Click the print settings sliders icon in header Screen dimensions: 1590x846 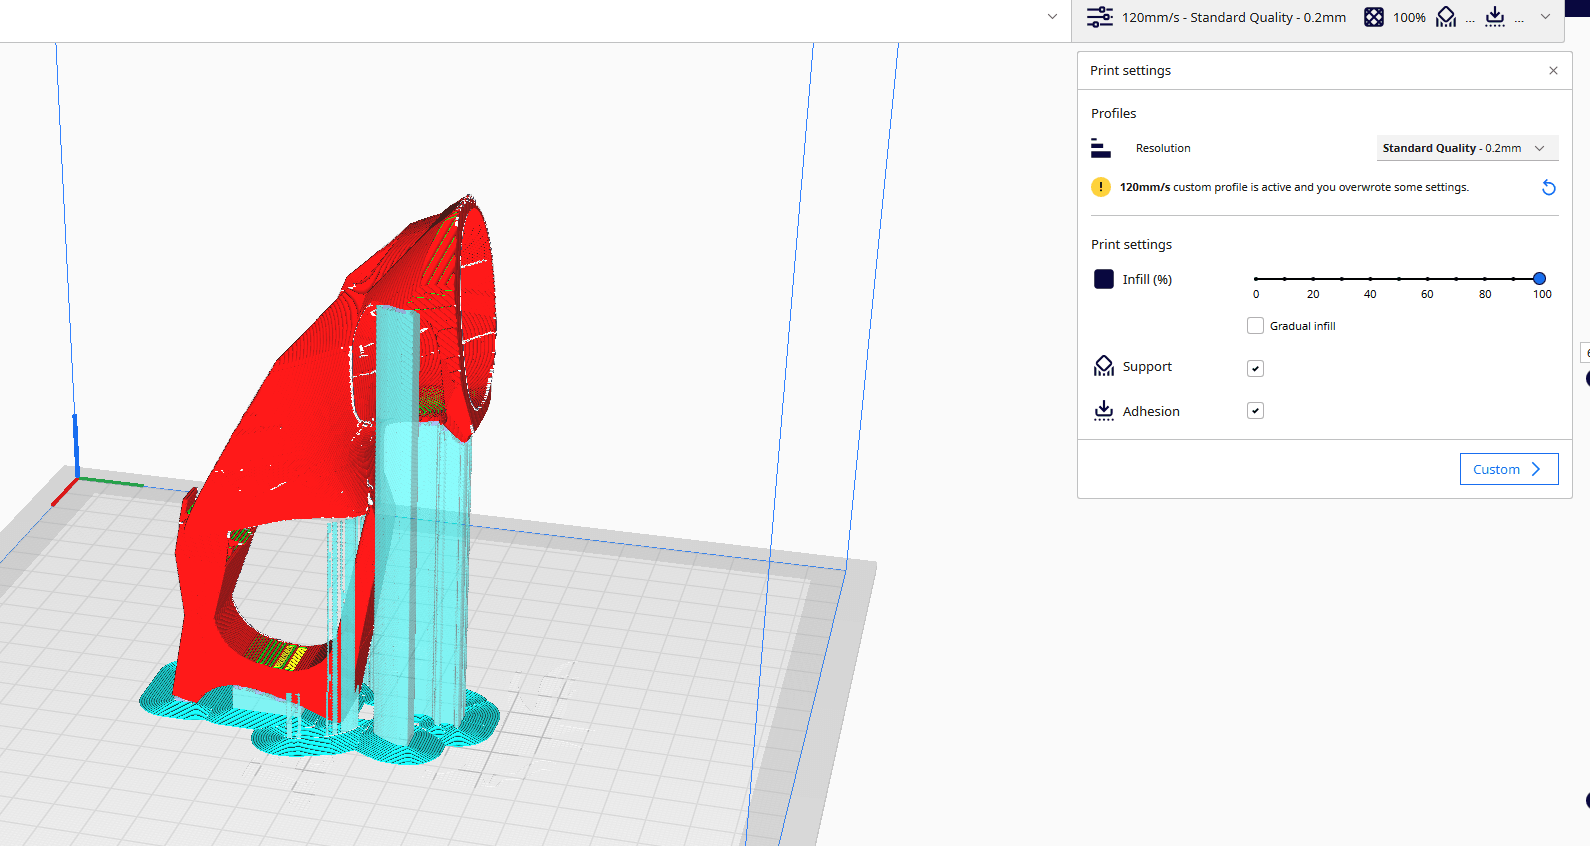(x=1099, y=17)
